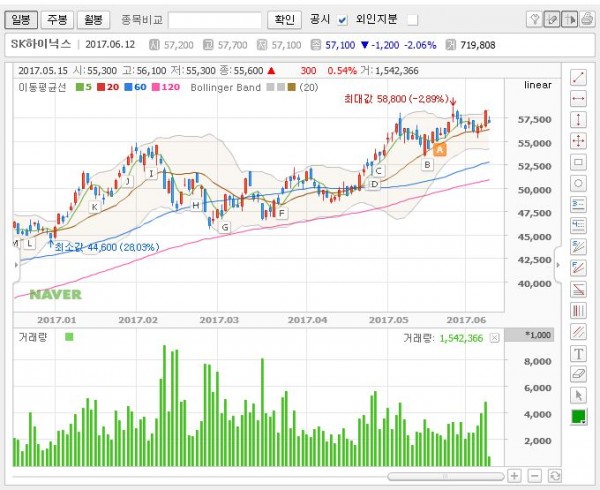600x490 pixels.
Task: Focus the 종목비교 comparison input field
Action: click(x=215, y=20)
